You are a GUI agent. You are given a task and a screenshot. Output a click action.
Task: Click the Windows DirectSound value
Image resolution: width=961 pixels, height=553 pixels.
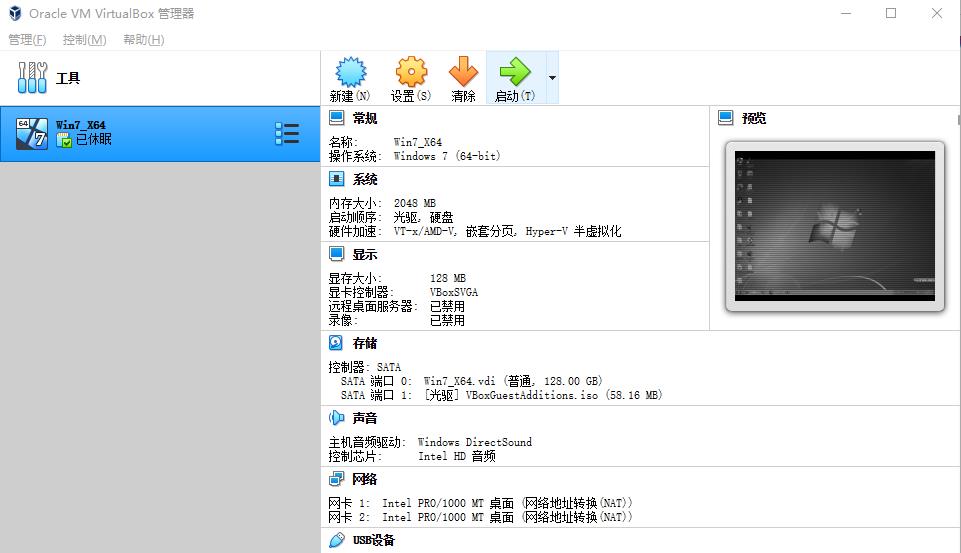click(475, 442)
